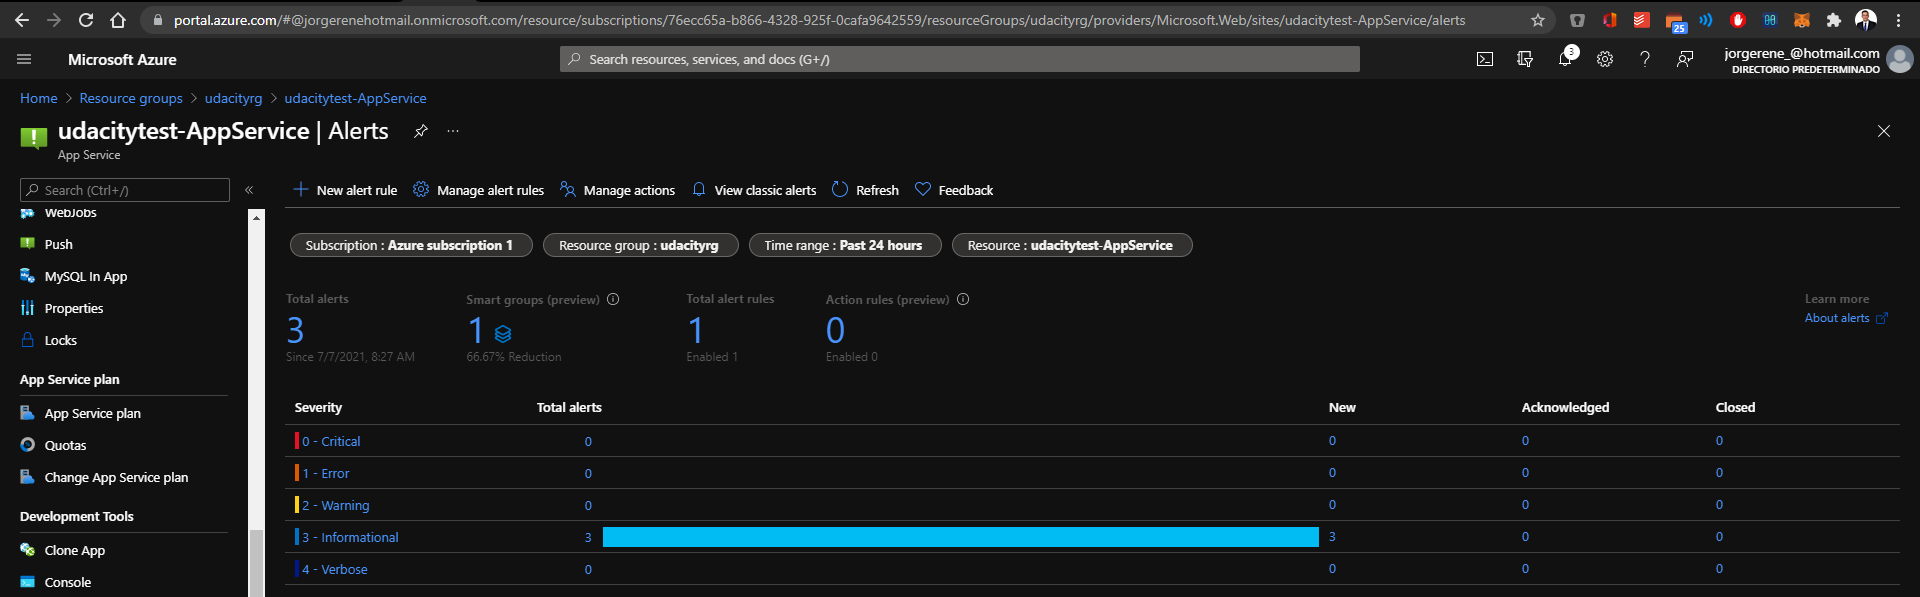Viewport: 1920px width, 597px height.
Task: Open the About alerts link
Action: (x=1846, y=318)
